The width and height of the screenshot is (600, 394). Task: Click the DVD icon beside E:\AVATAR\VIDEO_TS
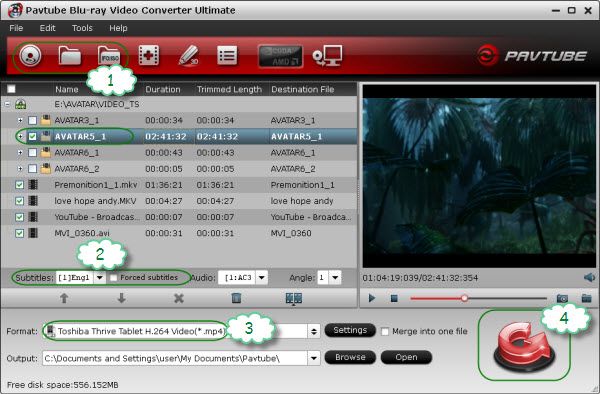click(20, 104)
